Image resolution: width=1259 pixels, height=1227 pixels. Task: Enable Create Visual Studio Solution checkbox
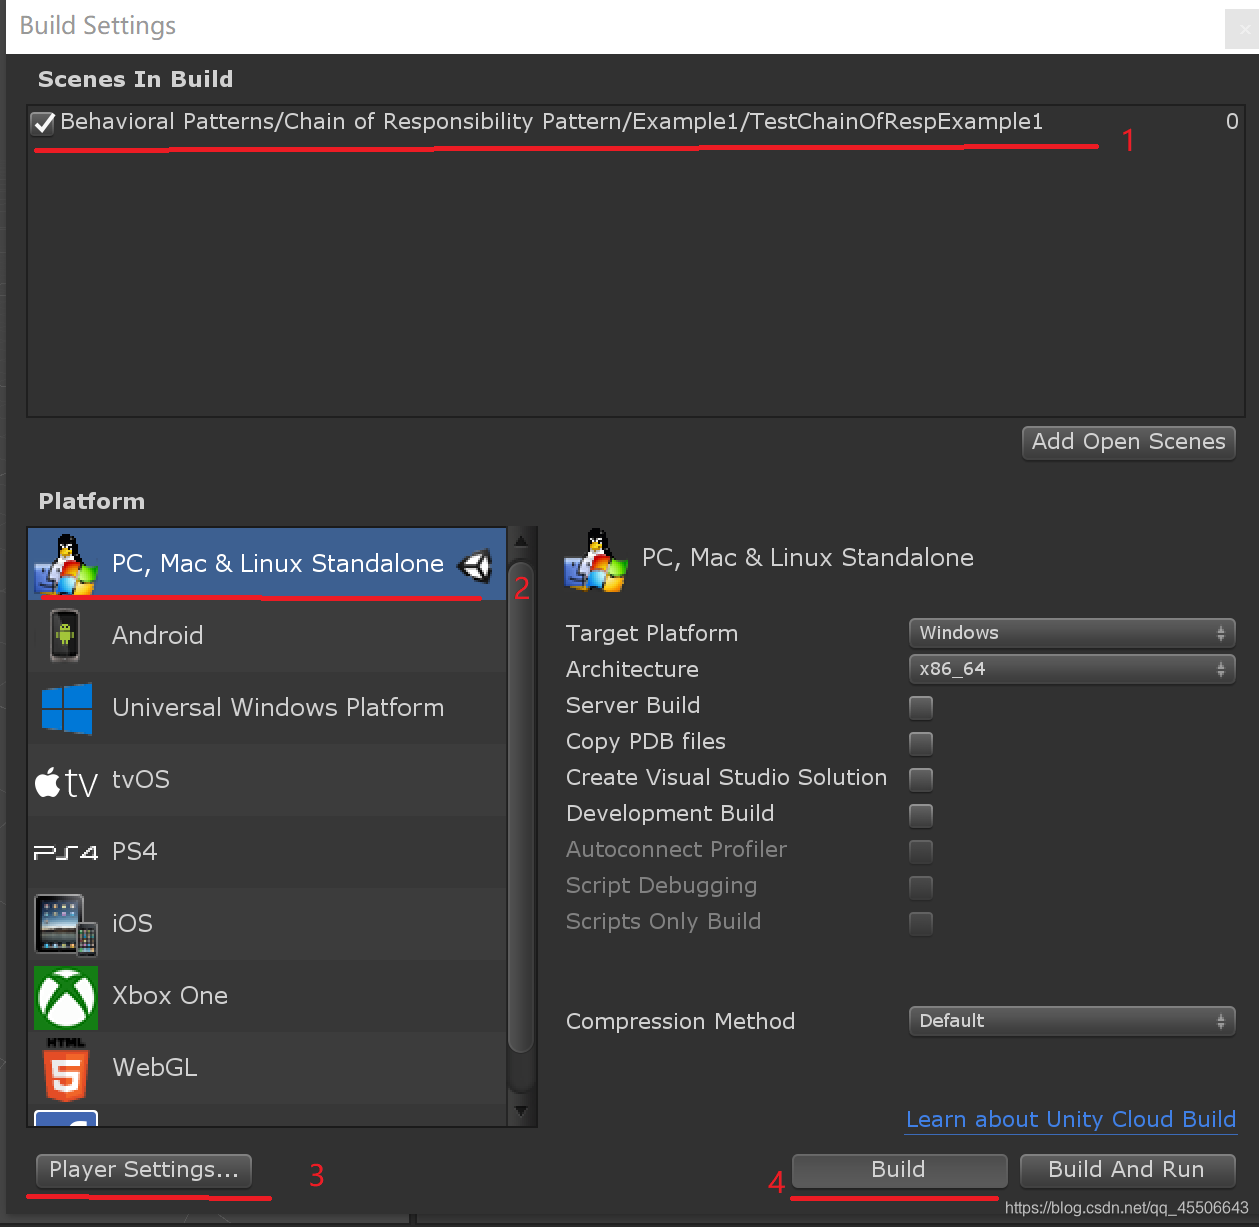[x=921, y=779]
